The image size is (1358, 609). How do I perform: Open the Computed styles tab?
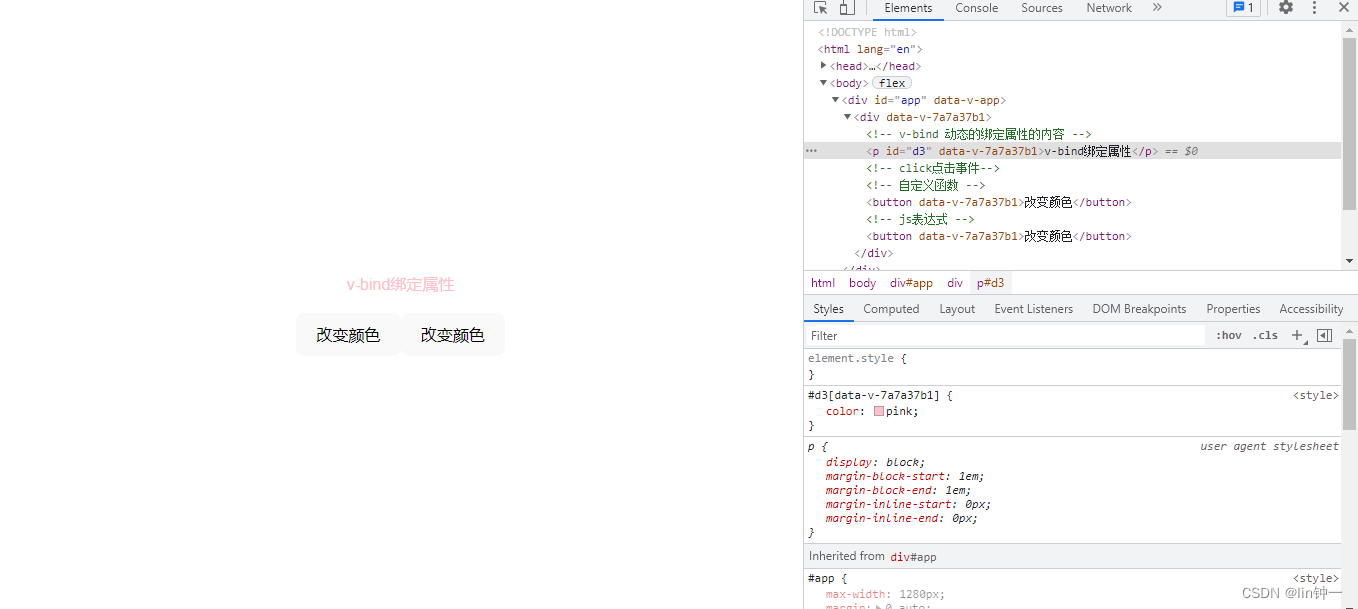tap(891, 309)
